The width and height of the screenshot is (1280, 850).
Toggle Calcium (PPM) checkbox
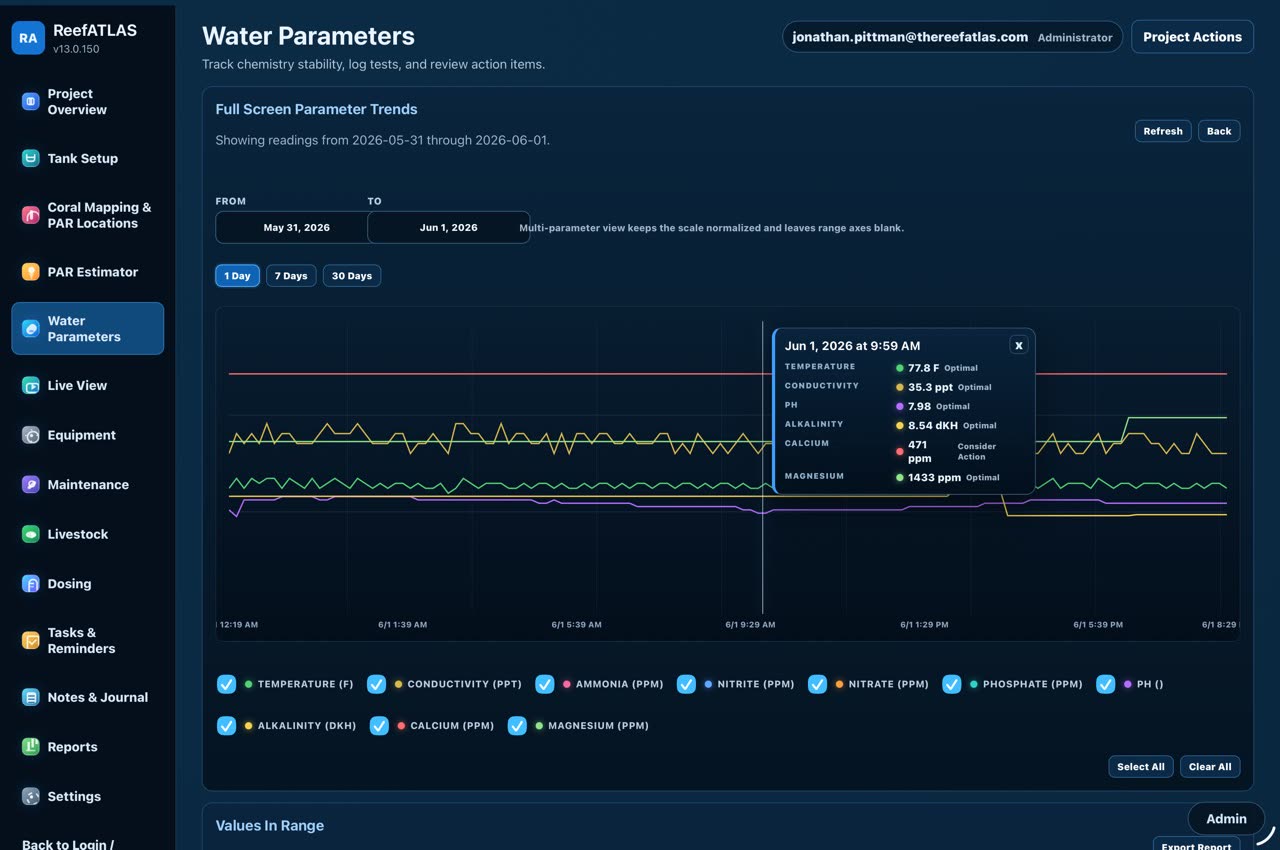click(x=379, y=726)
